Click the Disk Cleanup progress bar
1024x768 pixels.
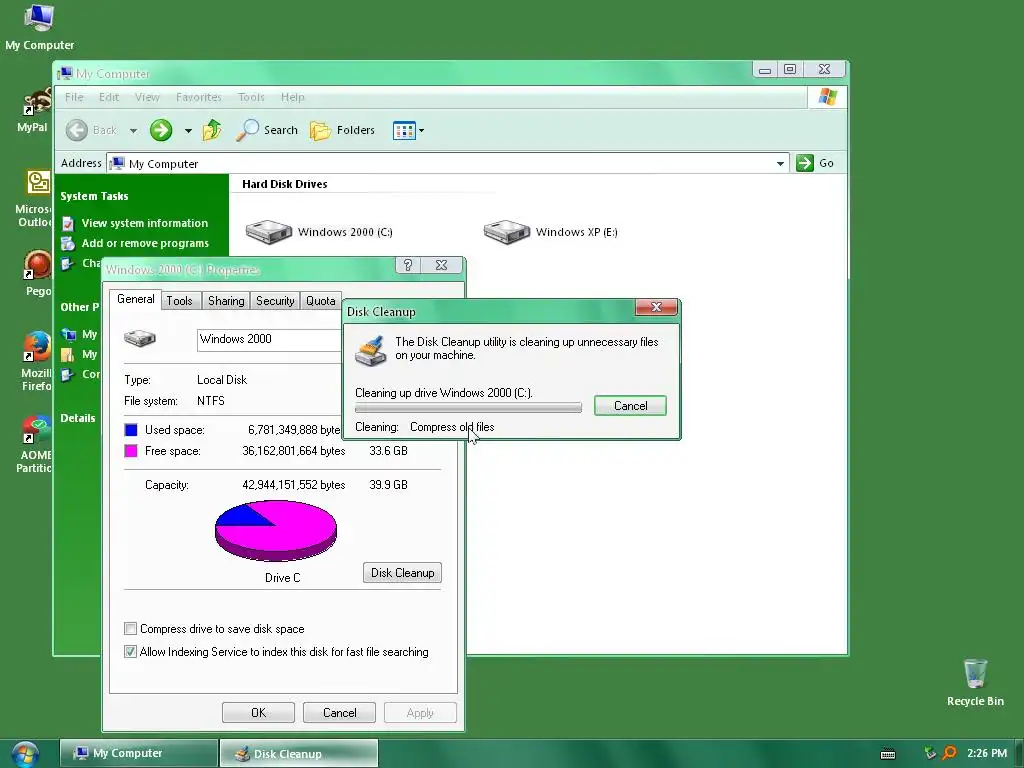tap(468, 408)
